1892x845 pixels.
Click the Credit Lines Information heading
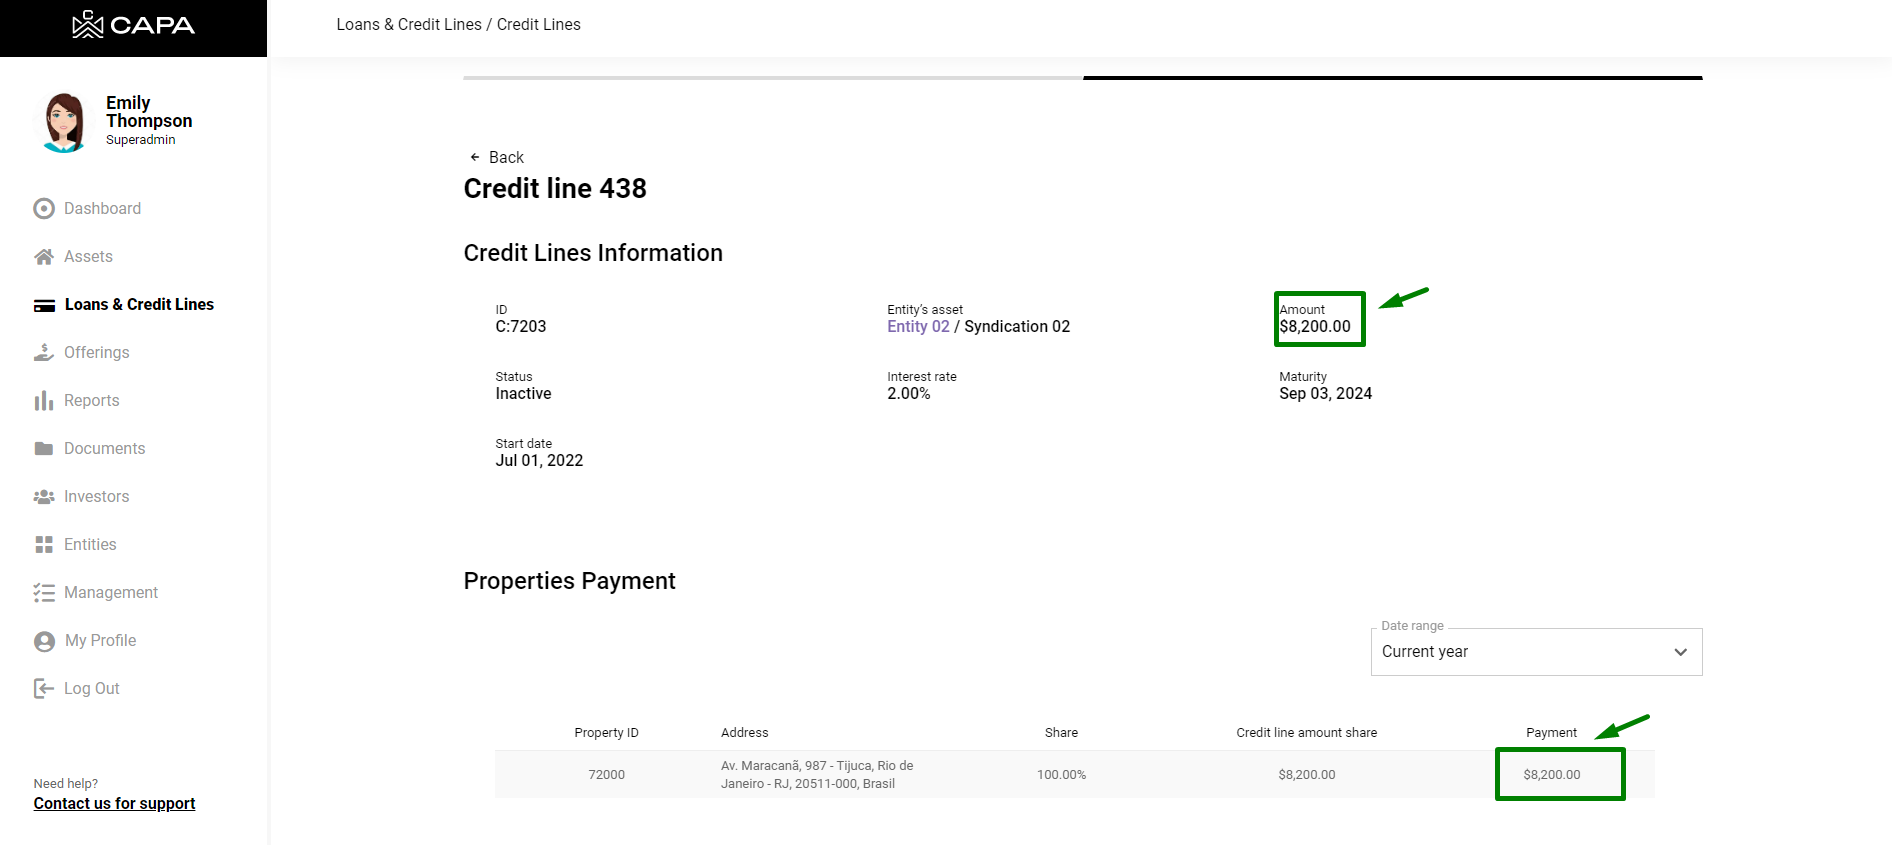click(593, 253)
